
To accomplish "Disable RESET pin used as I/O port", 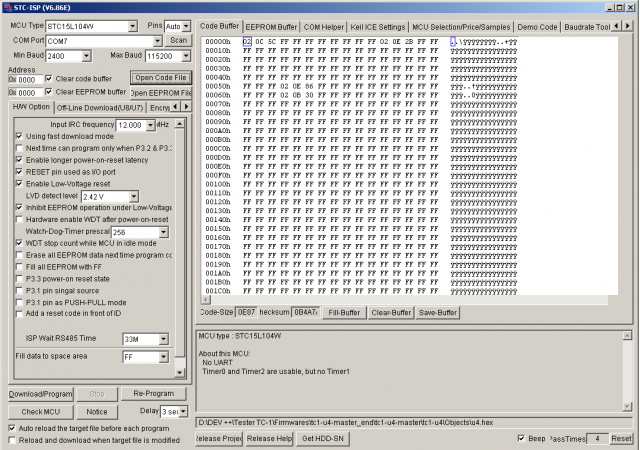I will pos(19,172).
